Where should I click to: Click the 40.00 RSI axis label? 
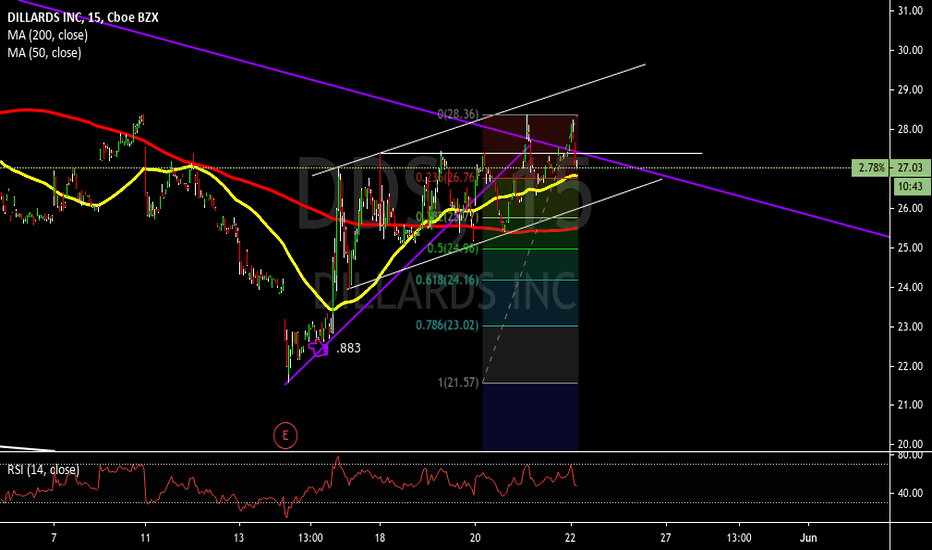[x=910, y=493]
